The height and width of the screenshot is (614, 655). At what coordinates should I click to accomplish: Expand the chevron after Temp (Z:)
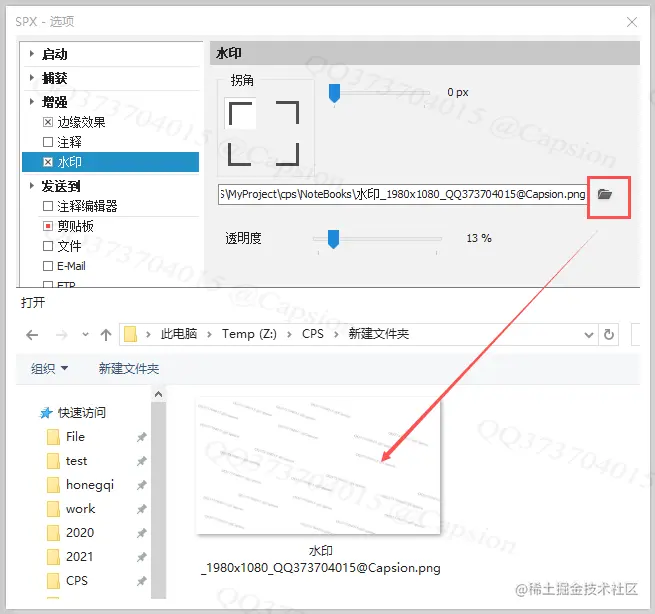(289, 335)
